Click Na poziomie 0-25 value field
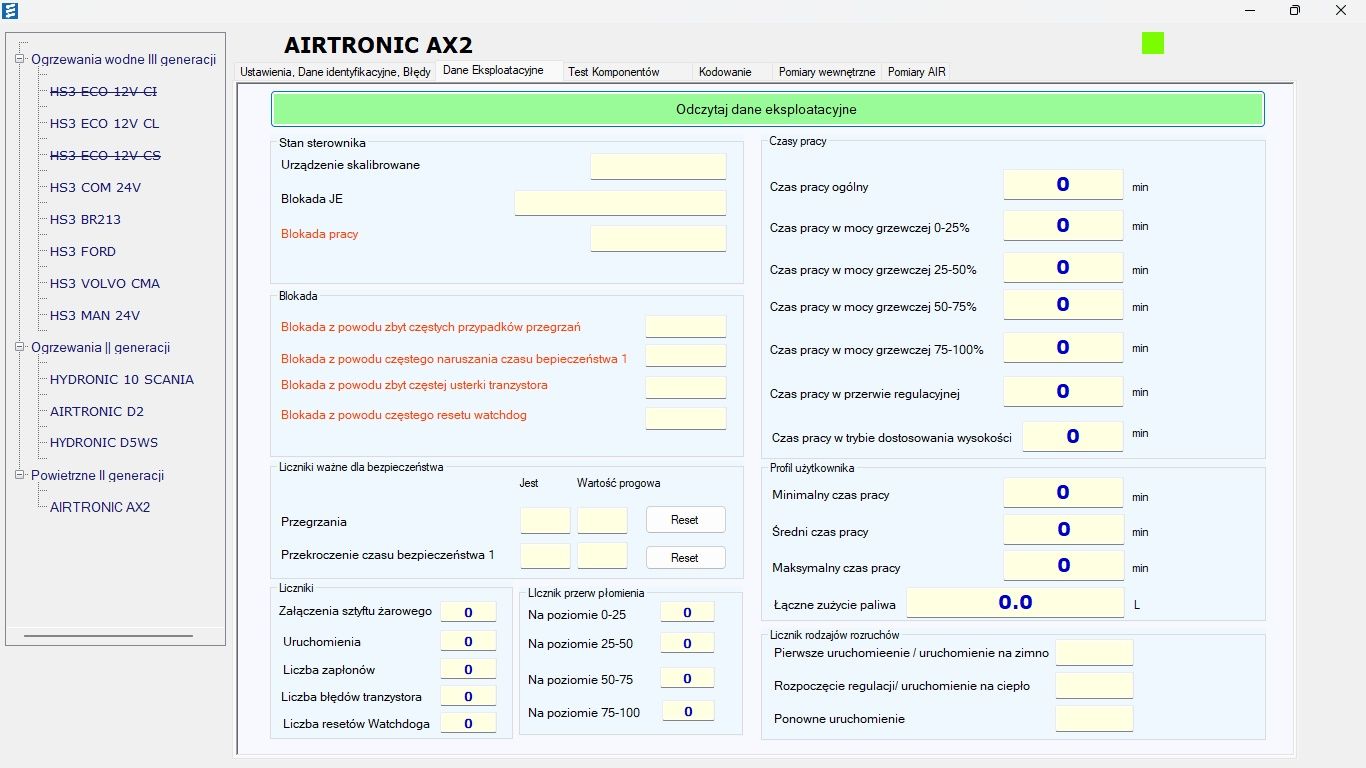This screenshot has height=768, width=1366. point(687,612)
